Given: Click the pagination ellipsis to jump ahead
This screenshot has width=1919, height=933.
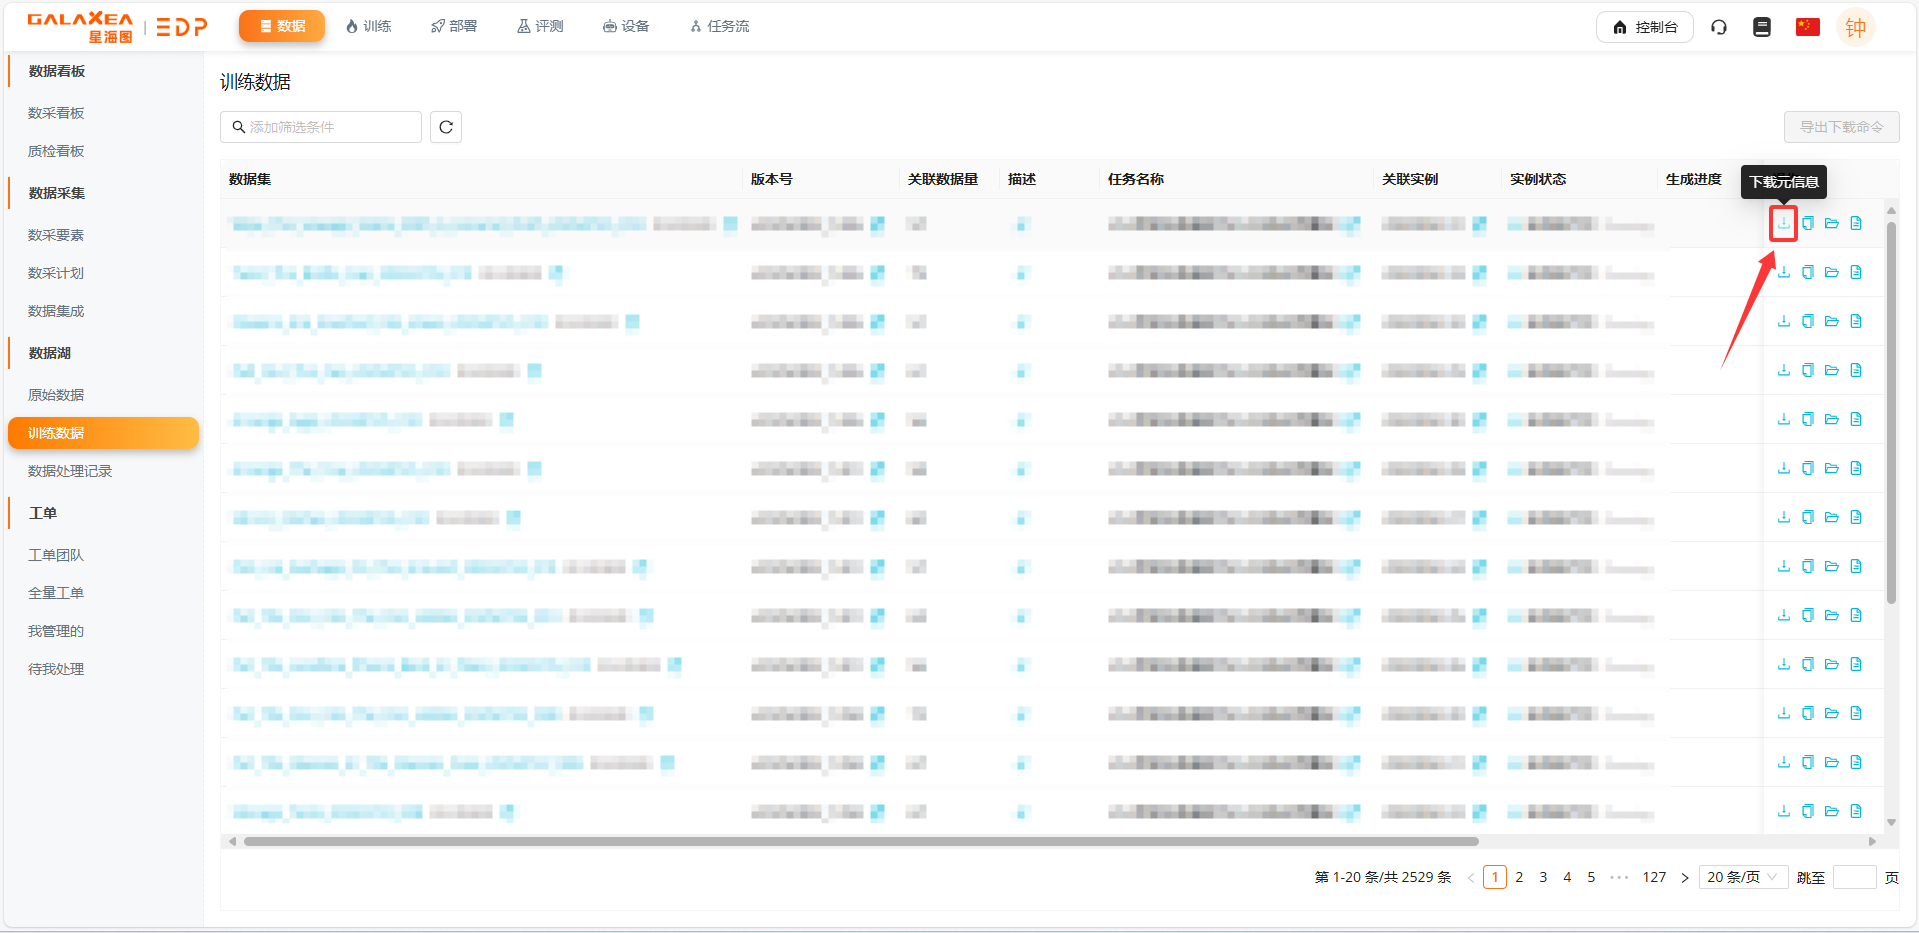Looking at the screenshot, I should [x=1619, y=877].
